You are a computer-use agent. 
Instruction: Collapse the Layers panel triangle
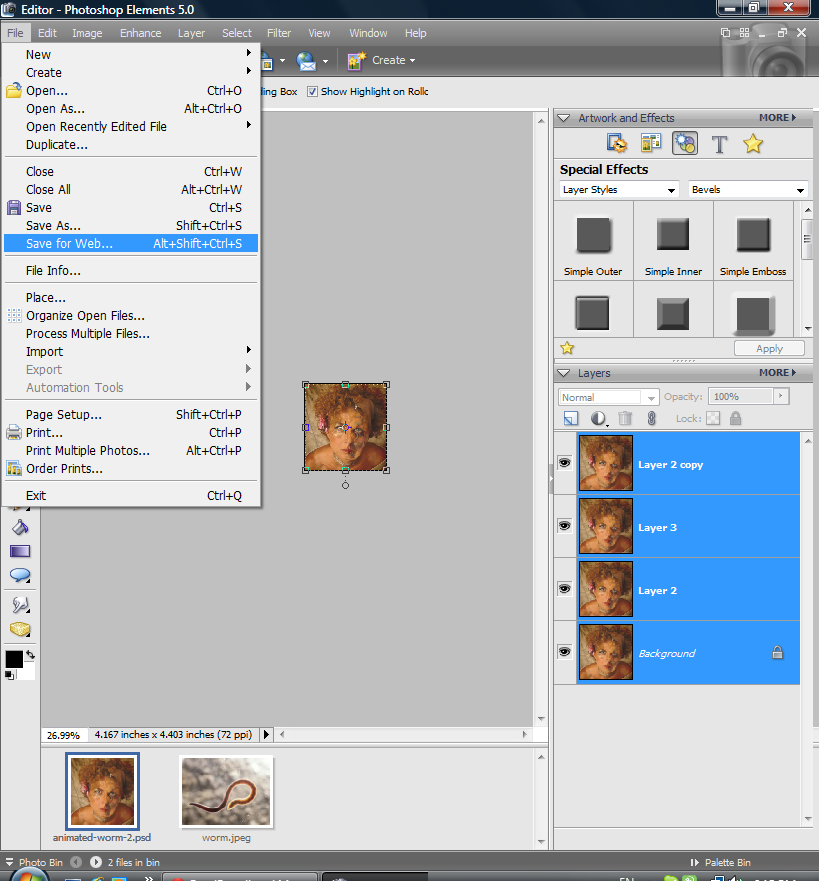(x=563, y=373)
